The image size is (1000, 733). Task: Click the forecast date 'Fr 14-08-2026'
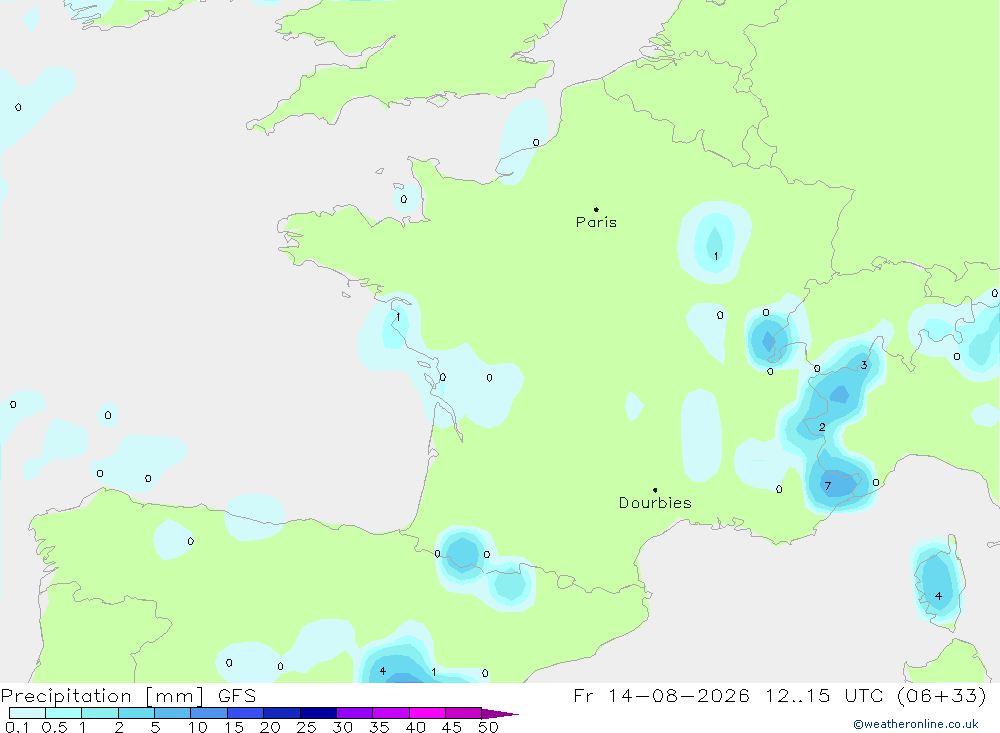click(661, 695)
